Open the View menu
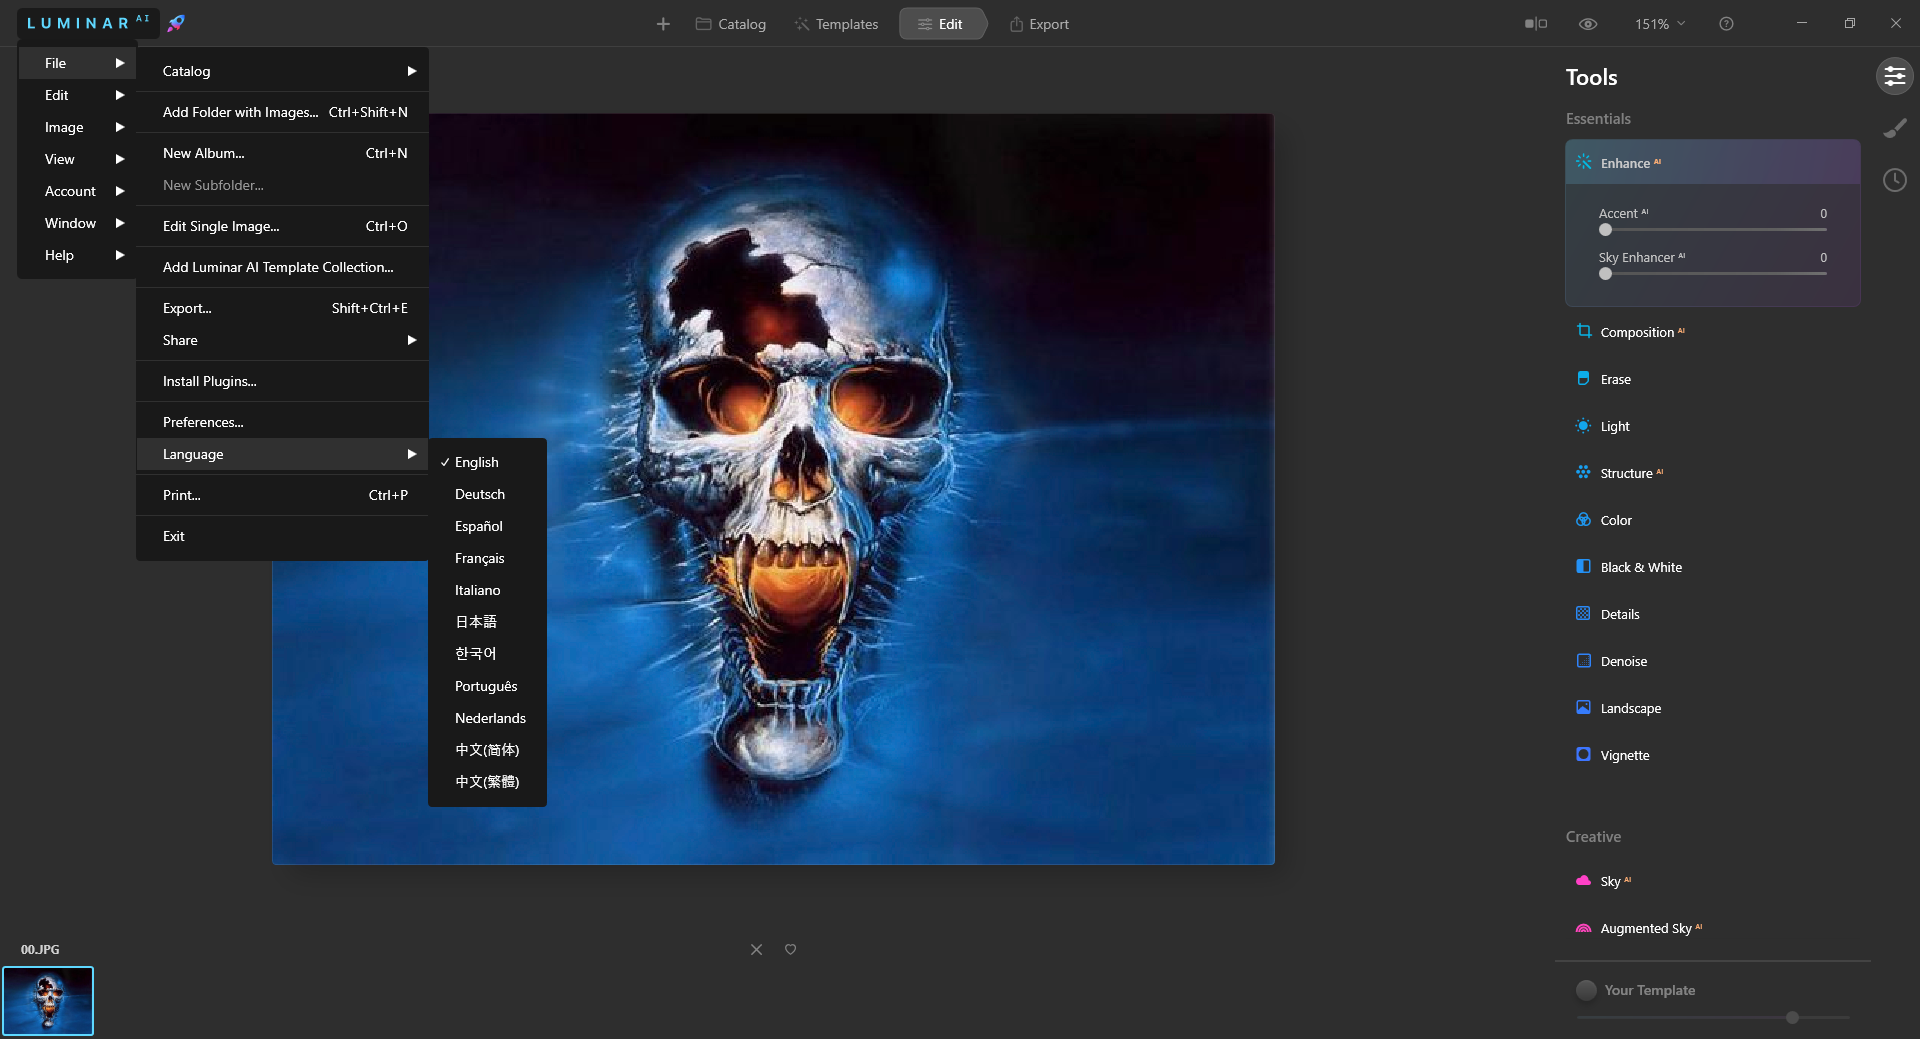1920x1039 pixels. (77, 159)
